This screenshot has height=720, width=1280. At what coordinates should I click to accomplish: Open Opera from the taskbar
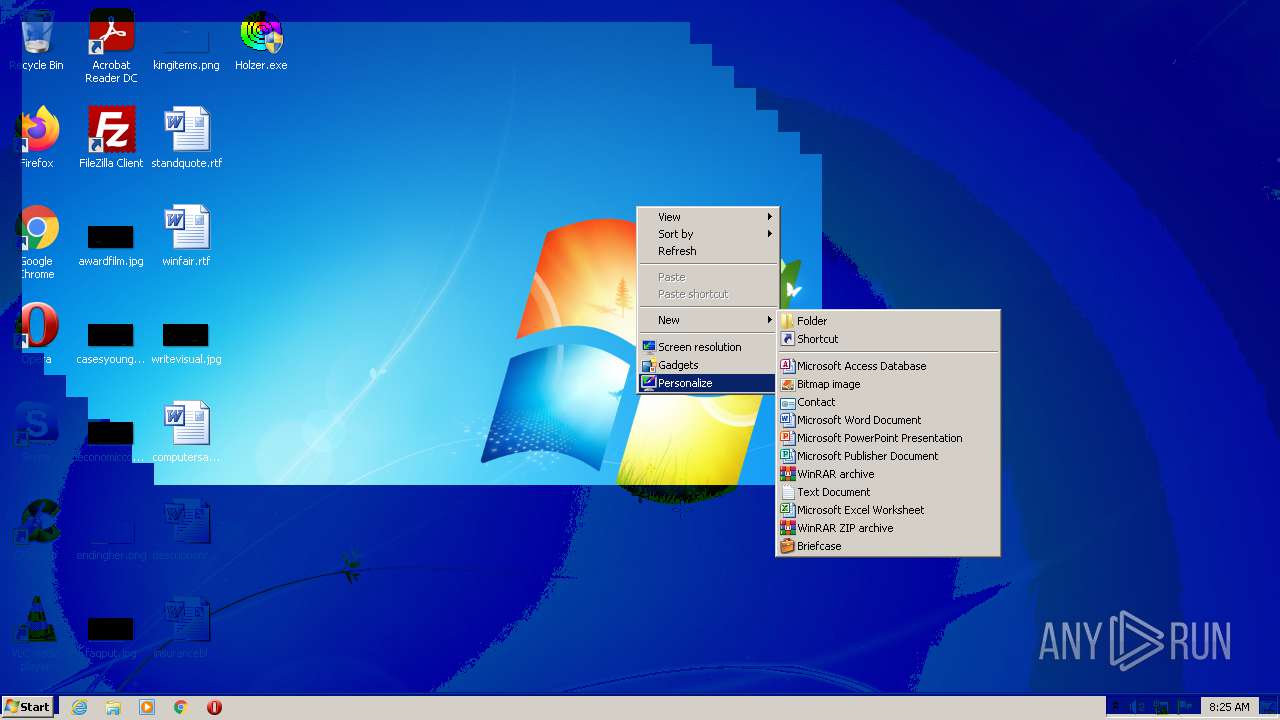pos(214,707)
